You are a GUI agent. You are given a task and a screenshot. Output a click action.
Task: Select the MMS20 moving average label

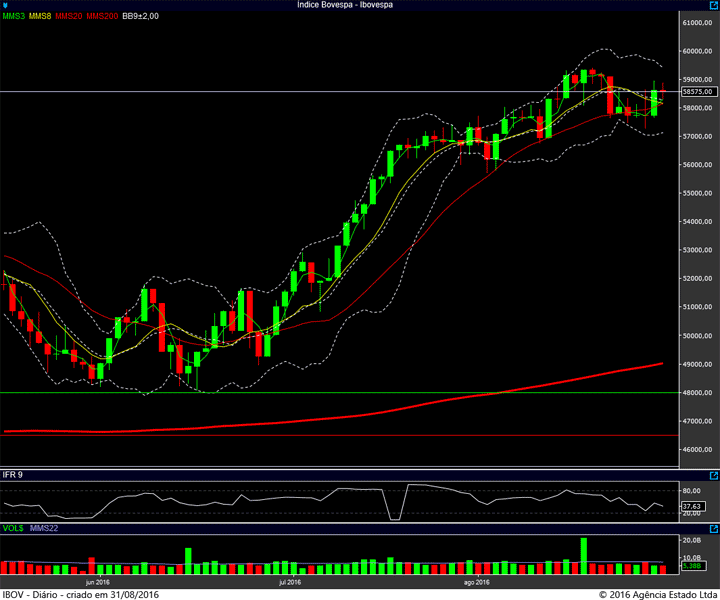coord(68,16)
